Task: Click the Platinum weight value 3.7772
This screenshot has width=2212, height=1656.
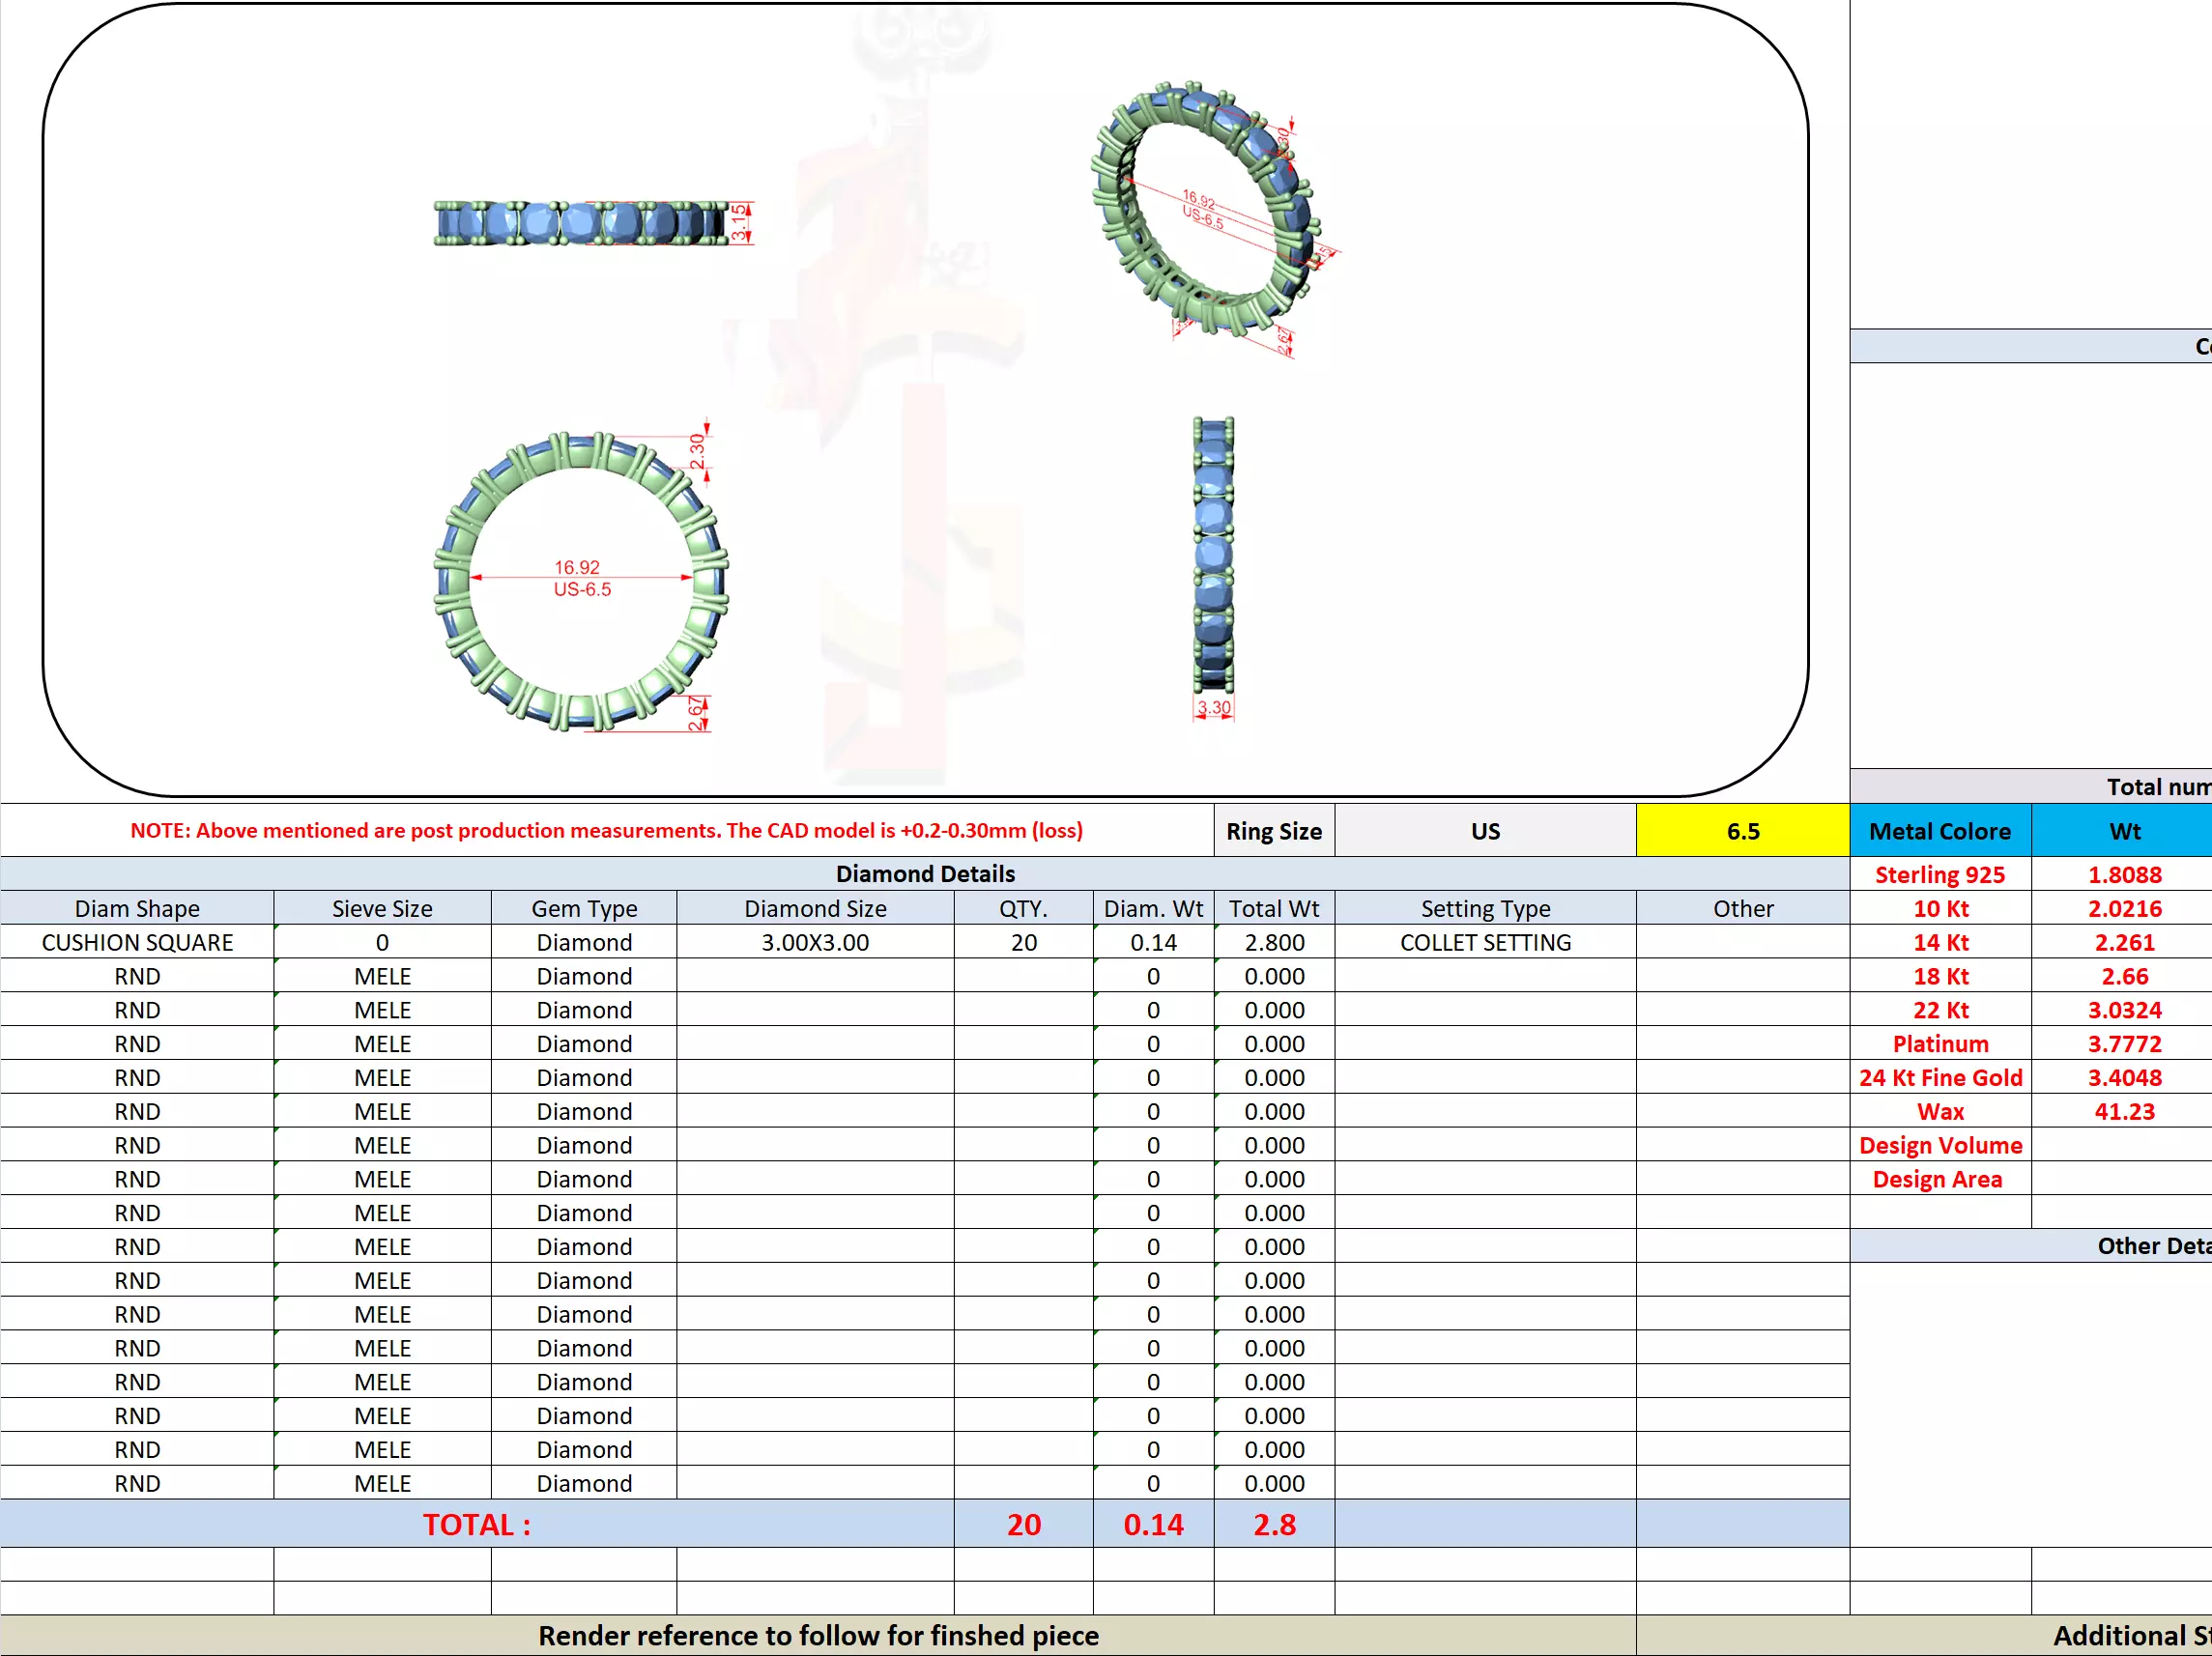Action: tap(2123, 1043)
